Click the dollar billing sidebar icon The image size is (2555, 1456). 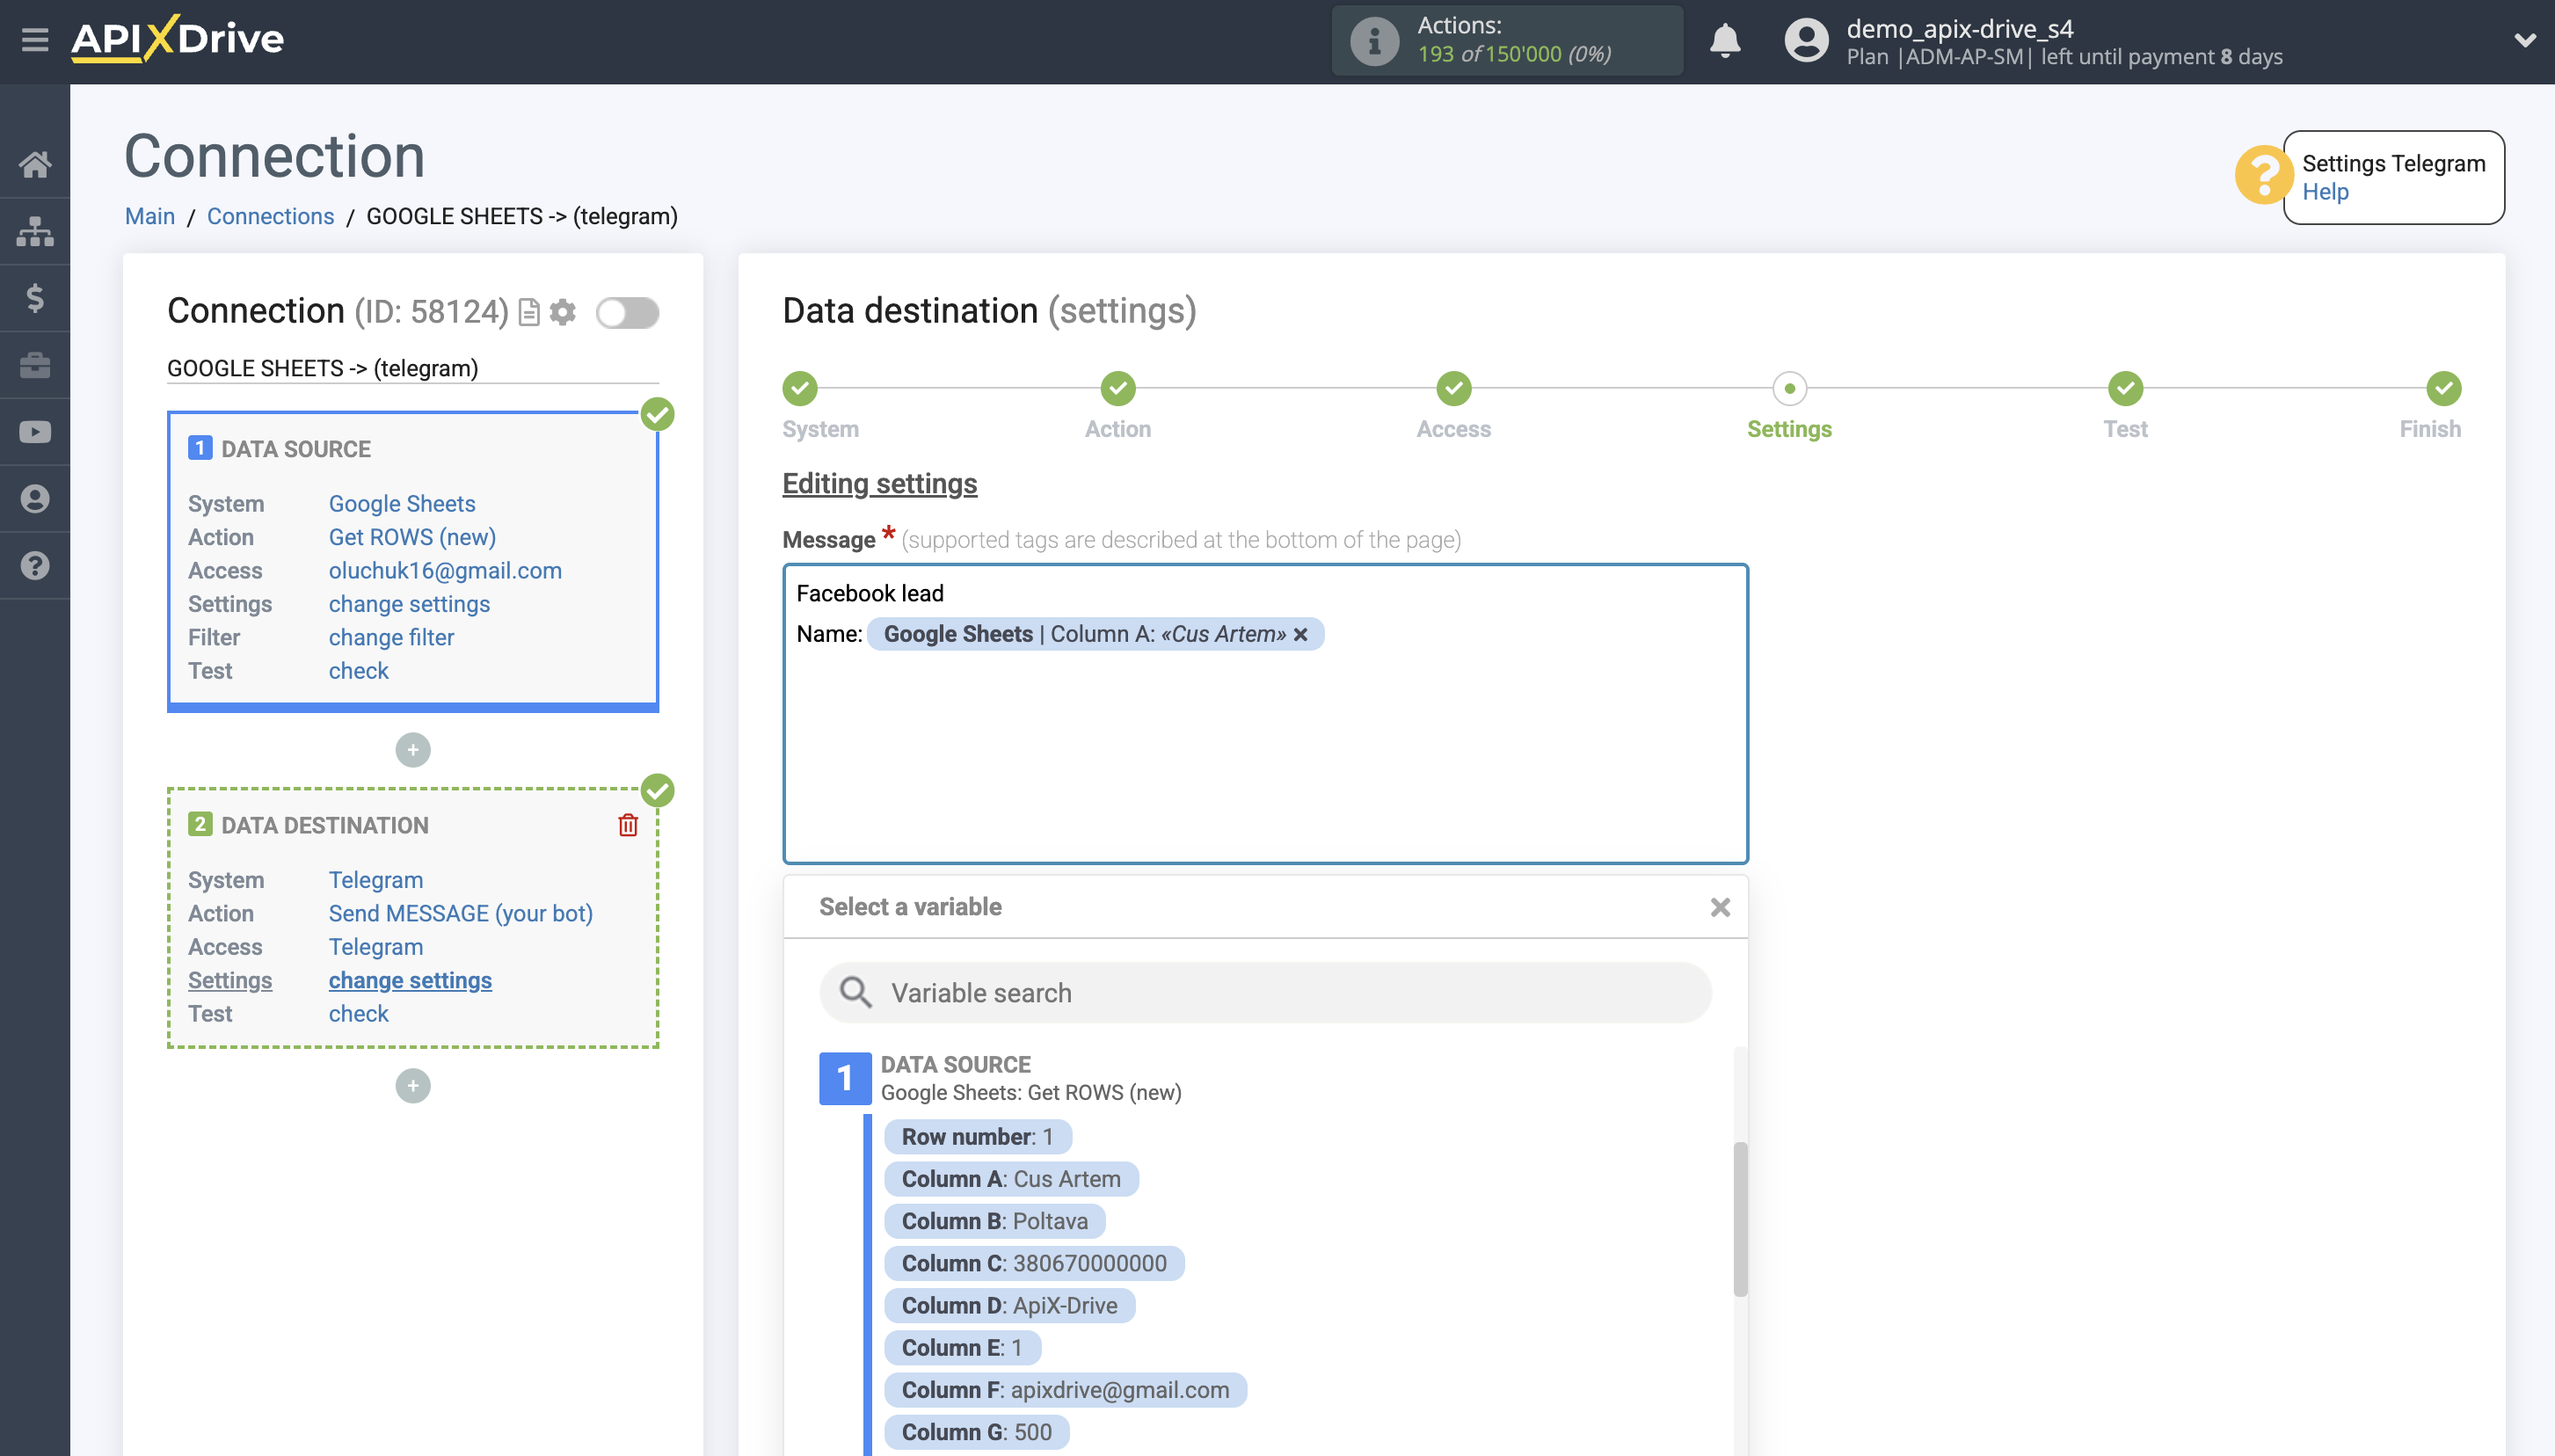tap(35, 298)
